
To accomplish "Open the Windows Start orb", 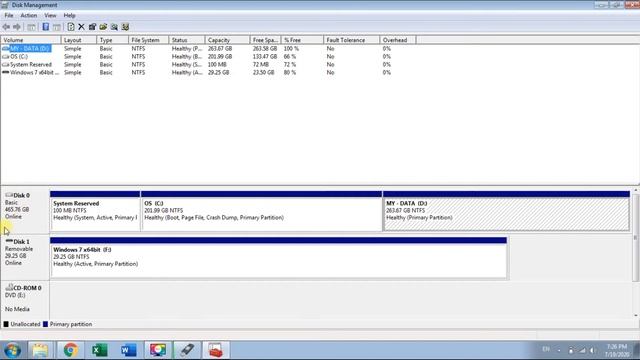I will [x=12, y=350].
